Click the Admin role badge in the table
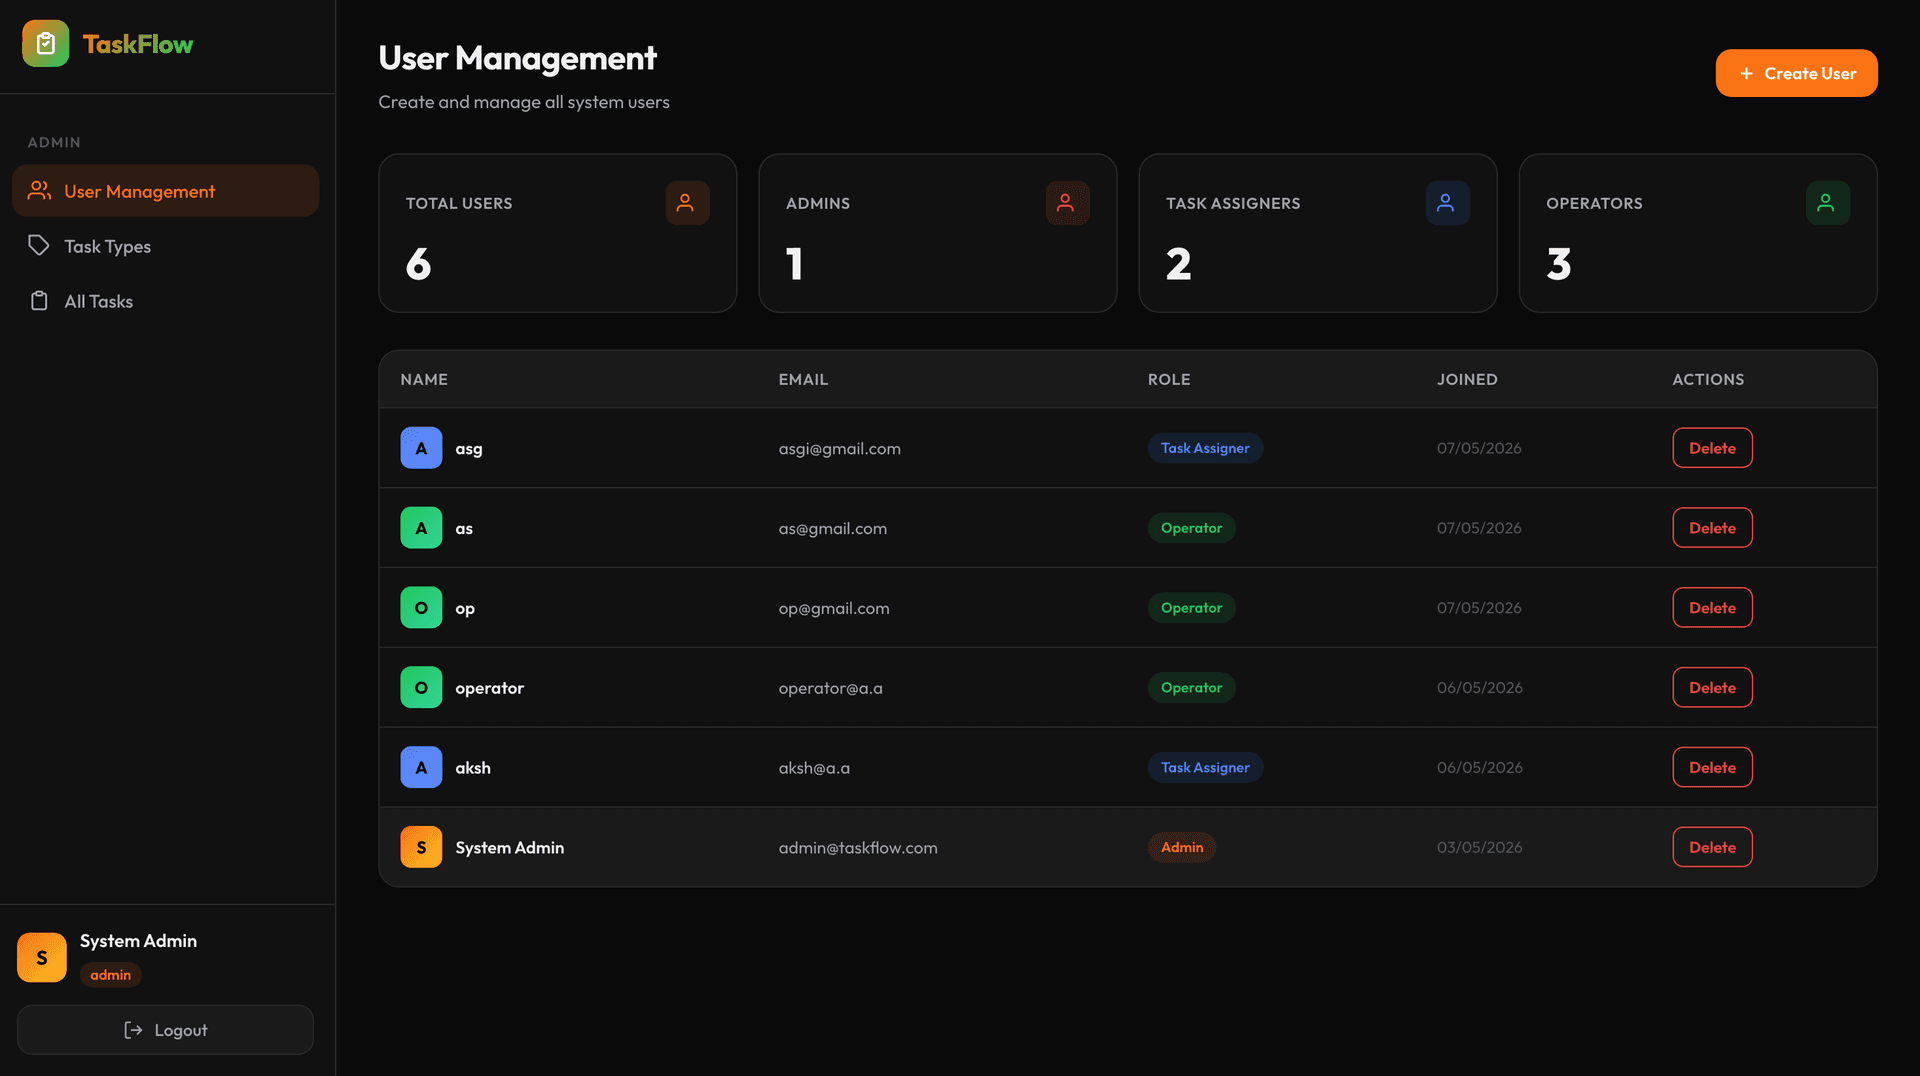 pyautogui.click(x=1182, y=848)
